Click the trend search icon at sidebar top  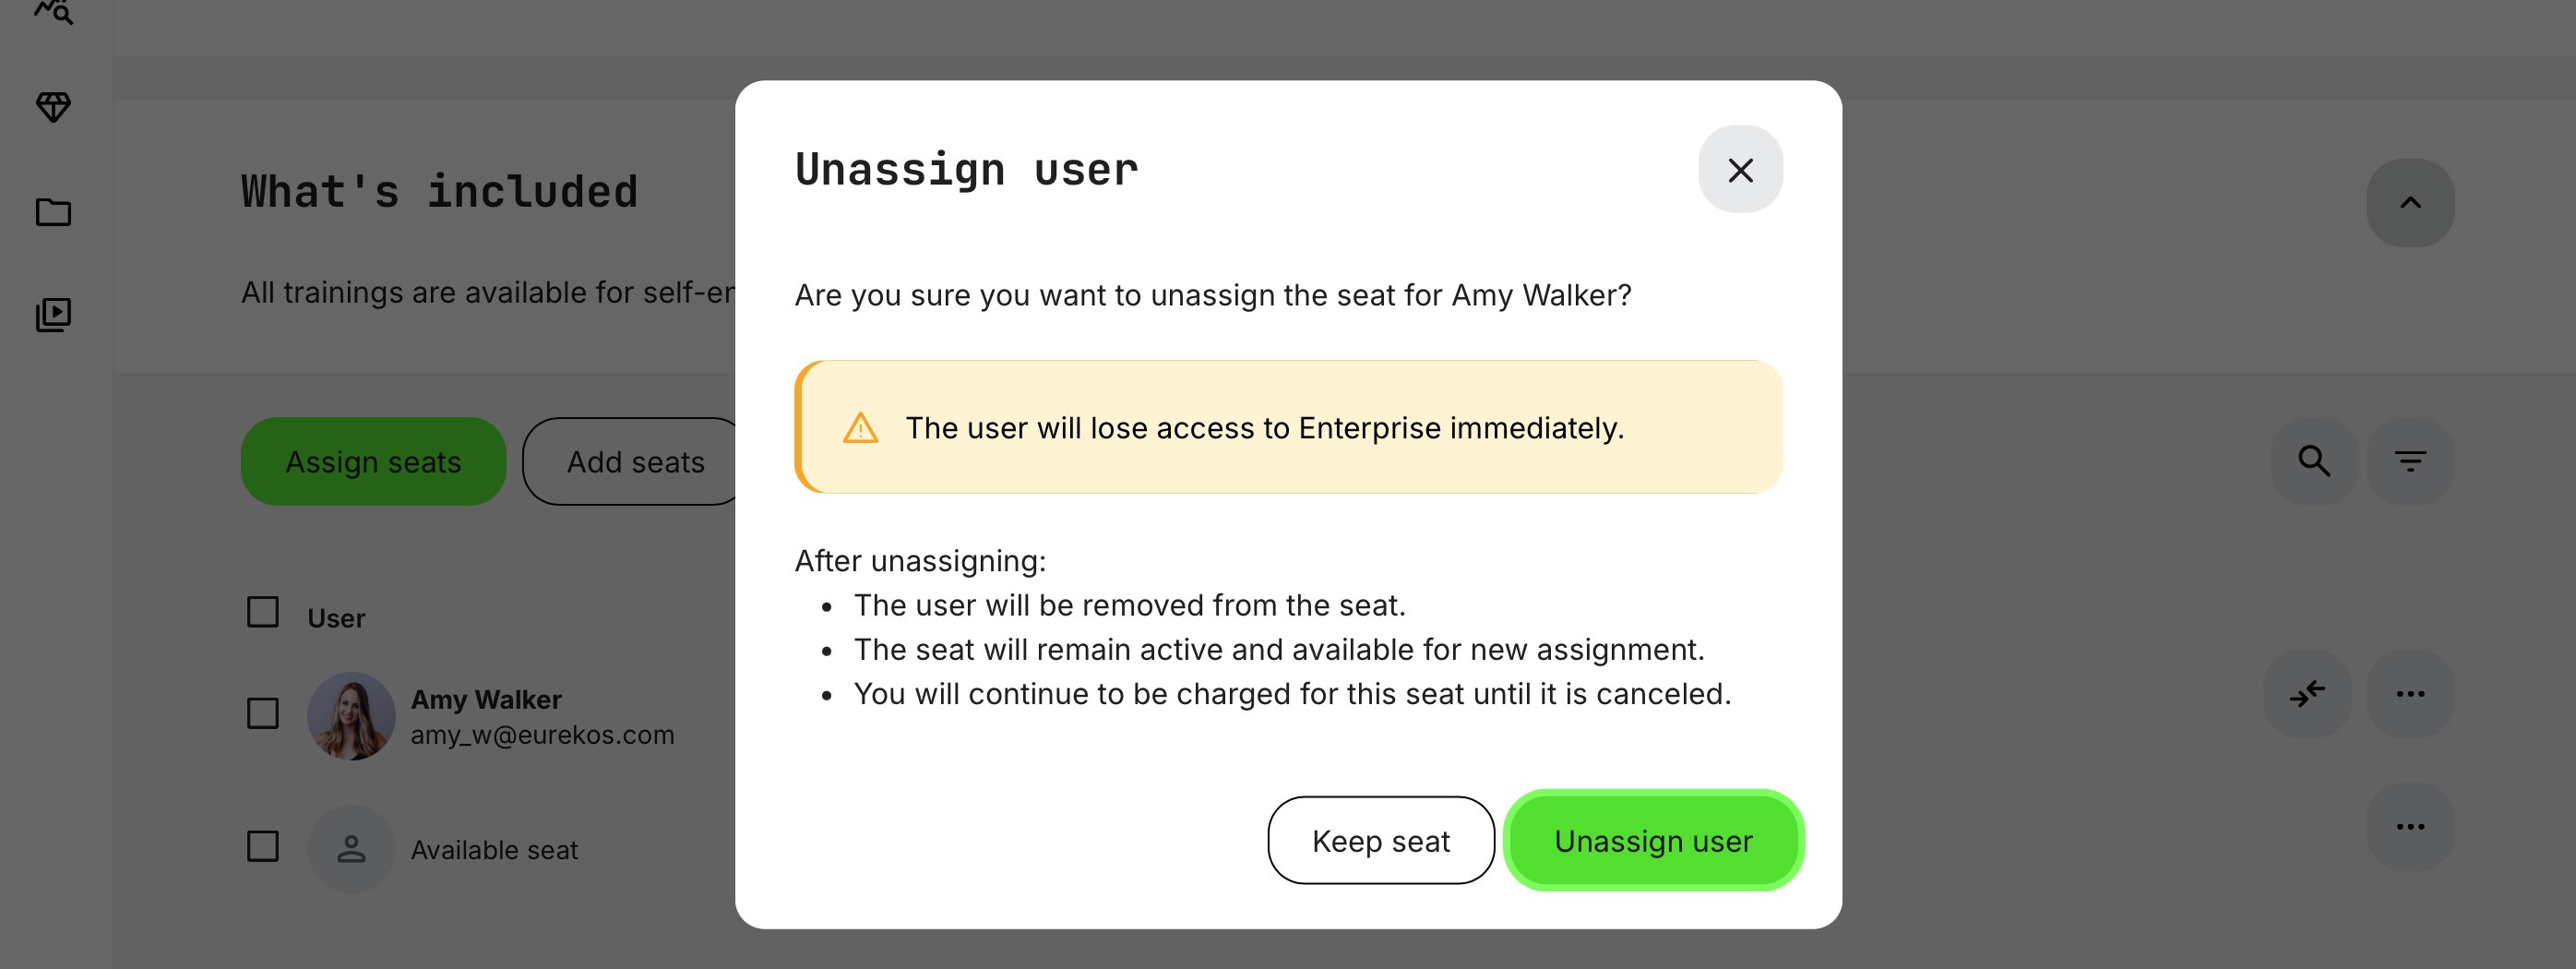tap(54, 12)
